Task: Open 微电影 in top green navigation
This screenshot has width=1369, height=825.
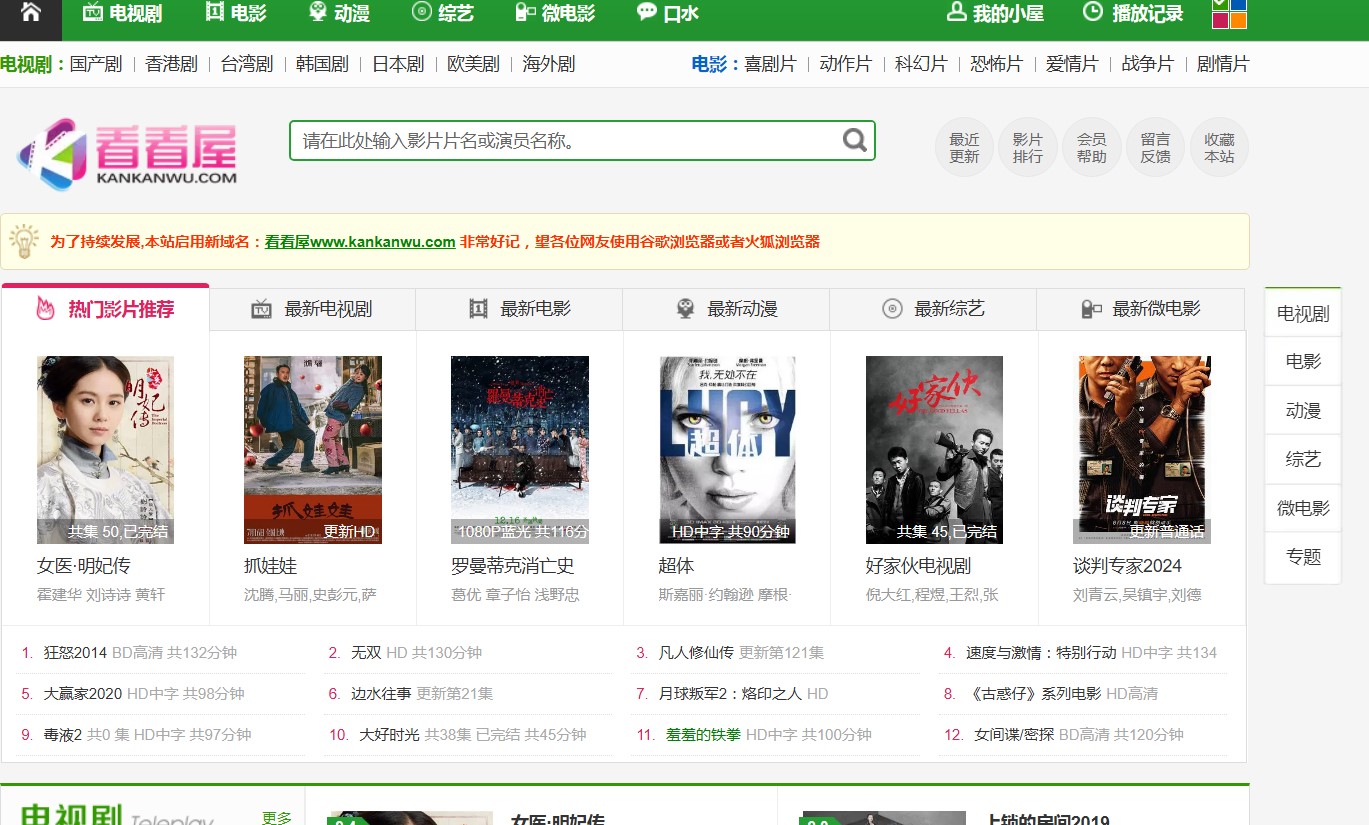Action: click(x=555, y=13)
